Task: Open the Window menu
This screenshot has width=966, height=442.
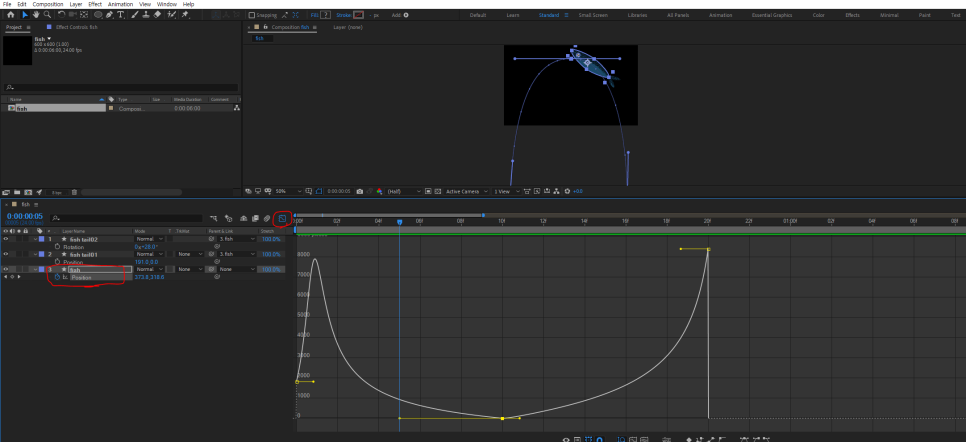Action: [166, 4]
